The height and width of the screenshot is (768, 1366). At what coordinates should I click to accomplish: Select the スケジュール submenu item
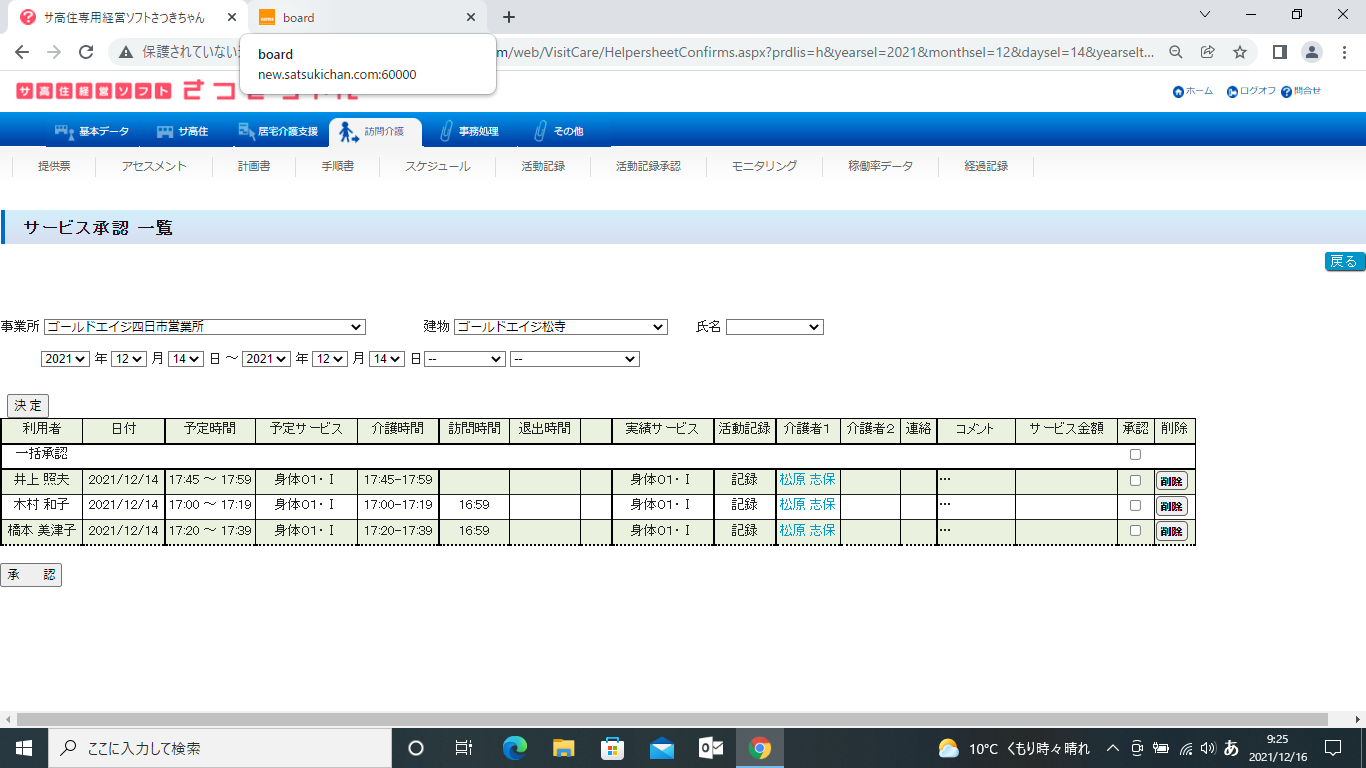[x=437, y=167]
